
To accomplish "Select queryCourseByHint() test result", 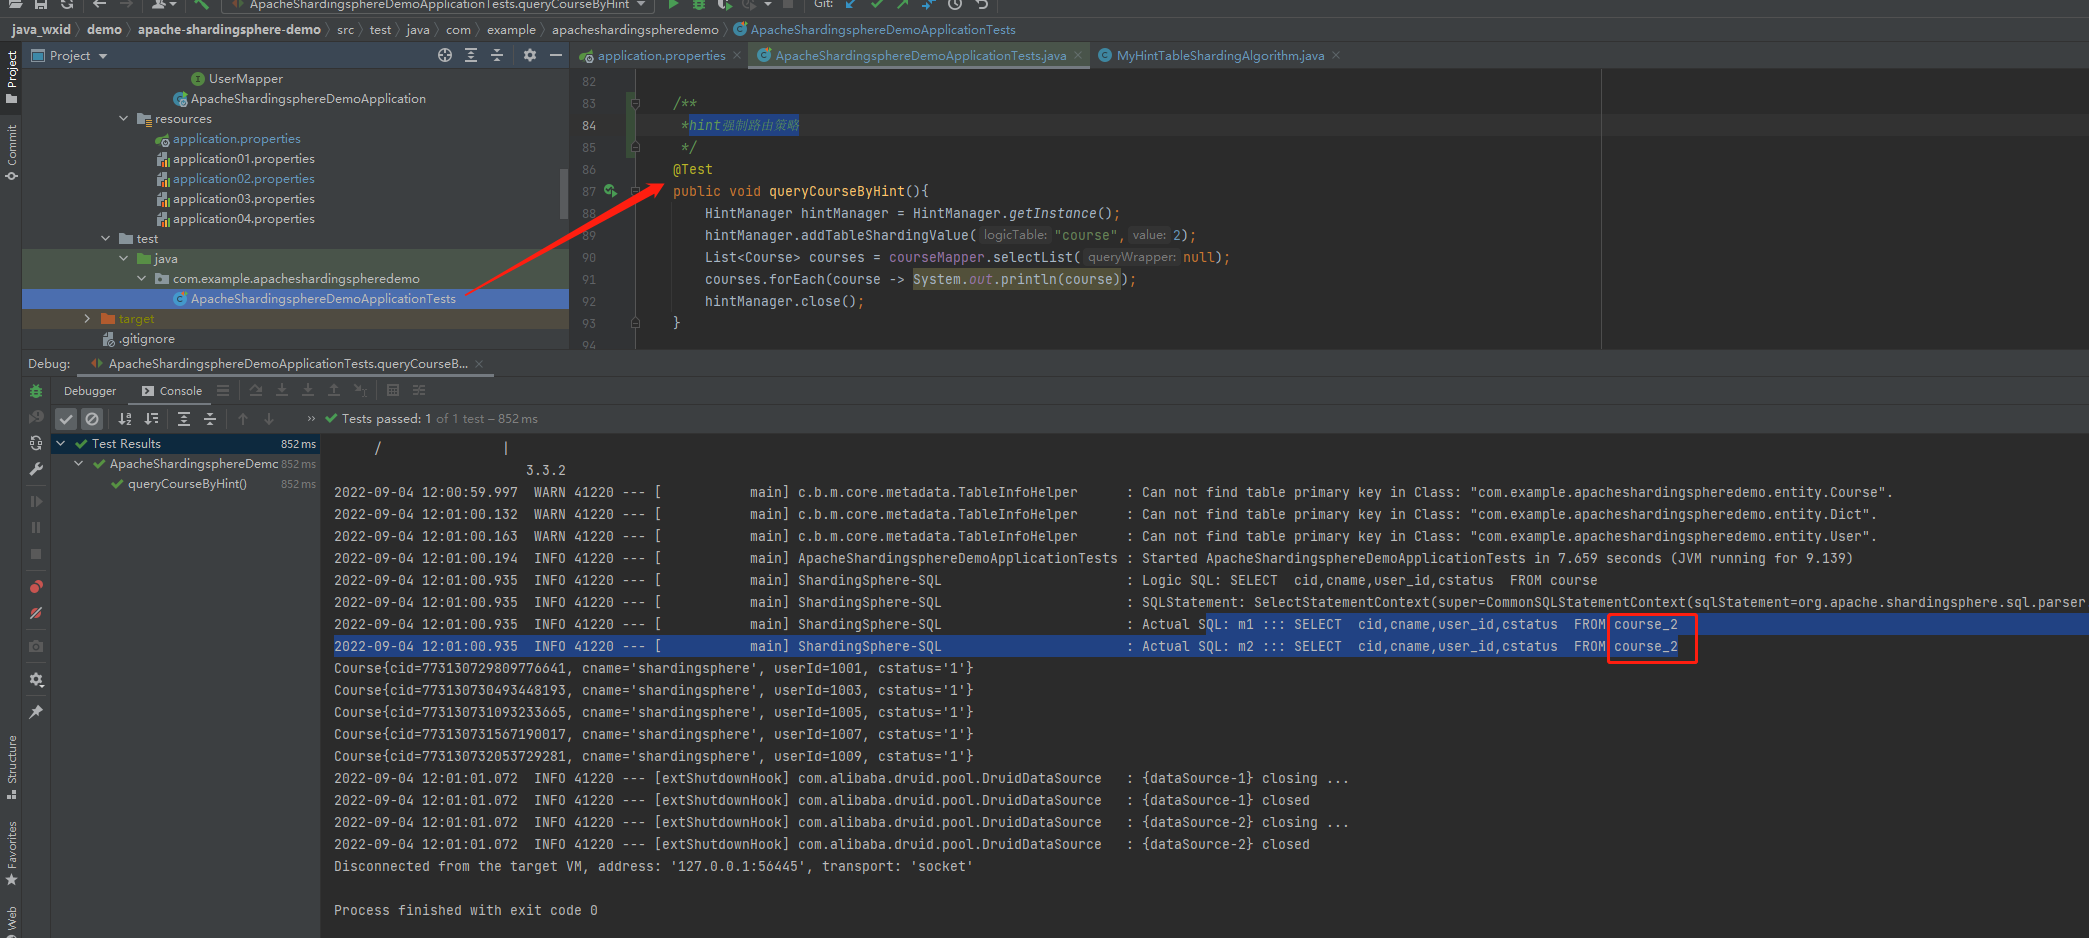I will coord(187,484).
